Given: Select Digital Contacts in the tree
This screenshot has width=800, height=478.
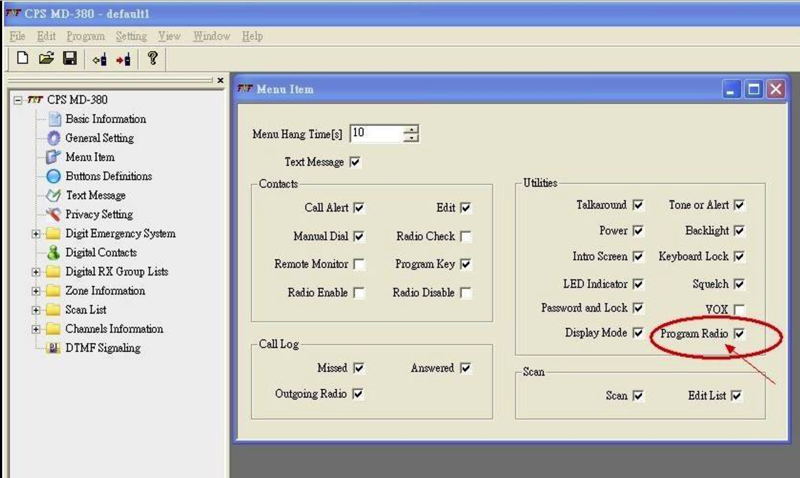Looking at the screenshot, I should [x=101, y=253].
